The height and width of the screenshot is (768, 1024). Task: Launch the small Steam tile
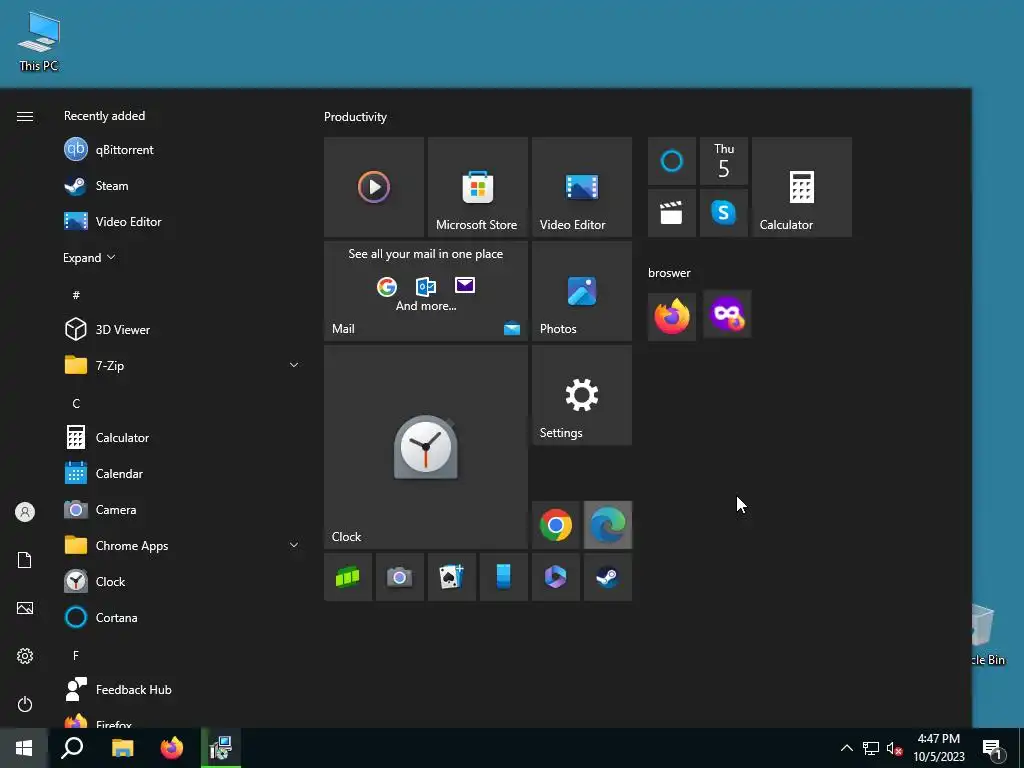coord(608,577)
